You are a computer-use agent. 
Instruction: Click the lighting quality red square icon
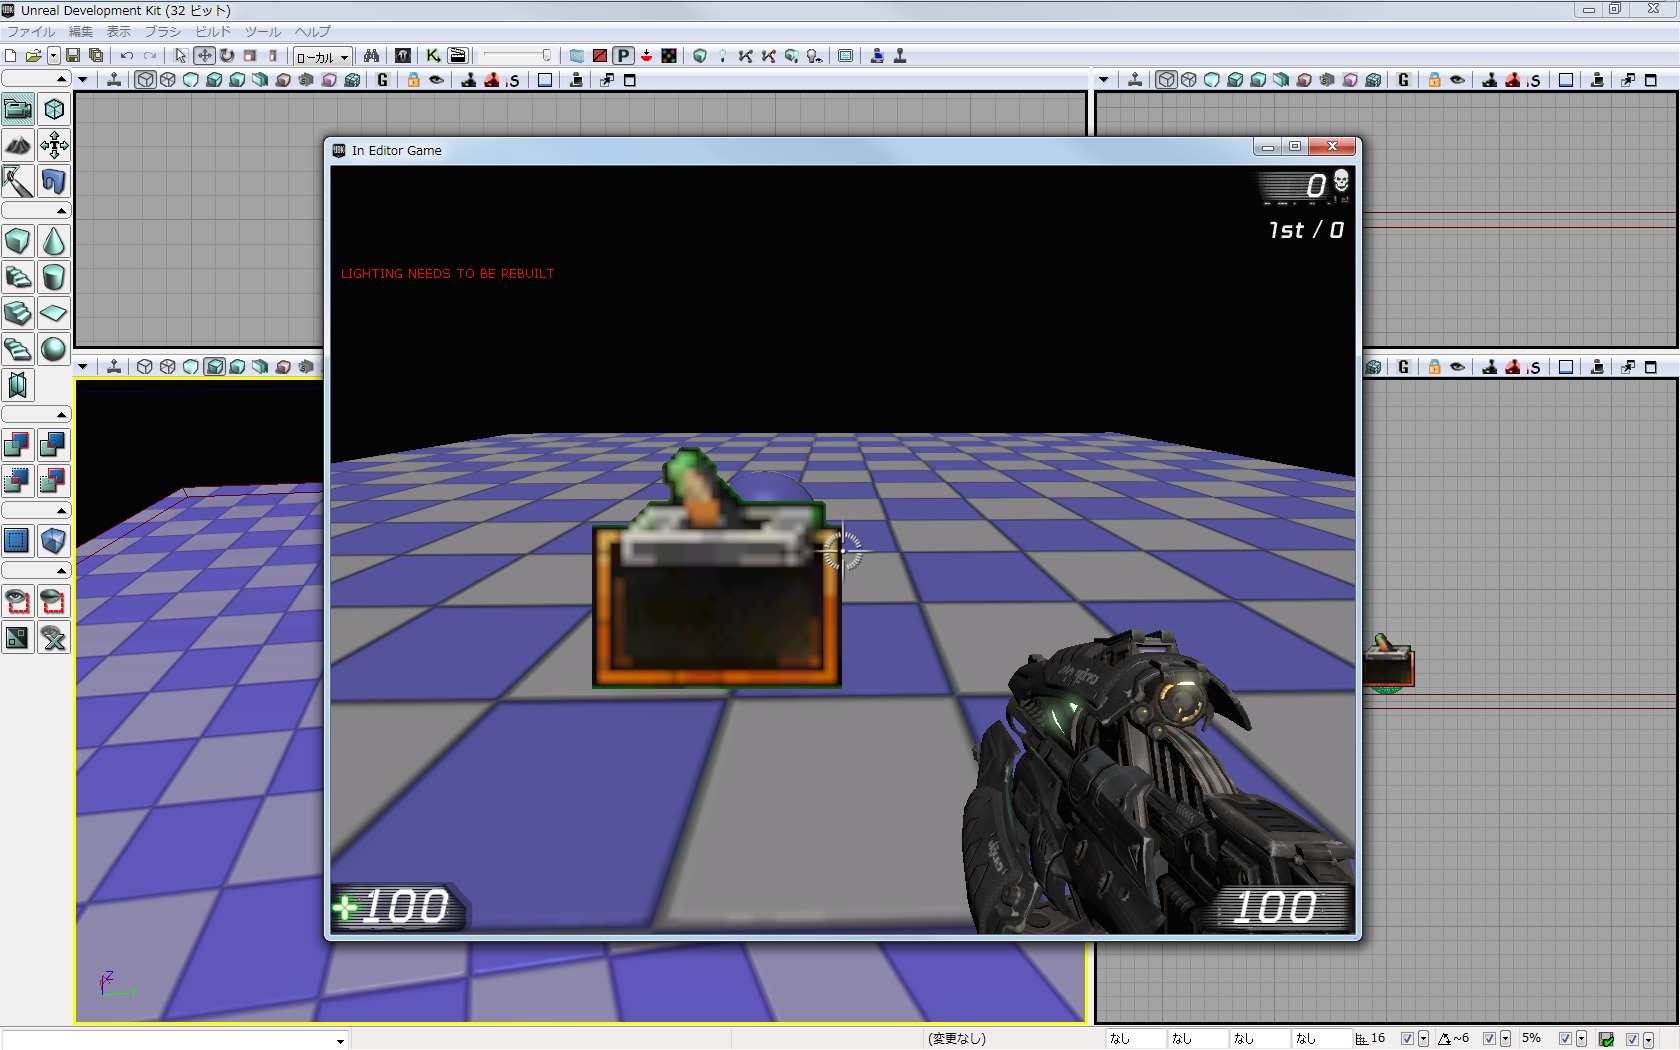600,56
